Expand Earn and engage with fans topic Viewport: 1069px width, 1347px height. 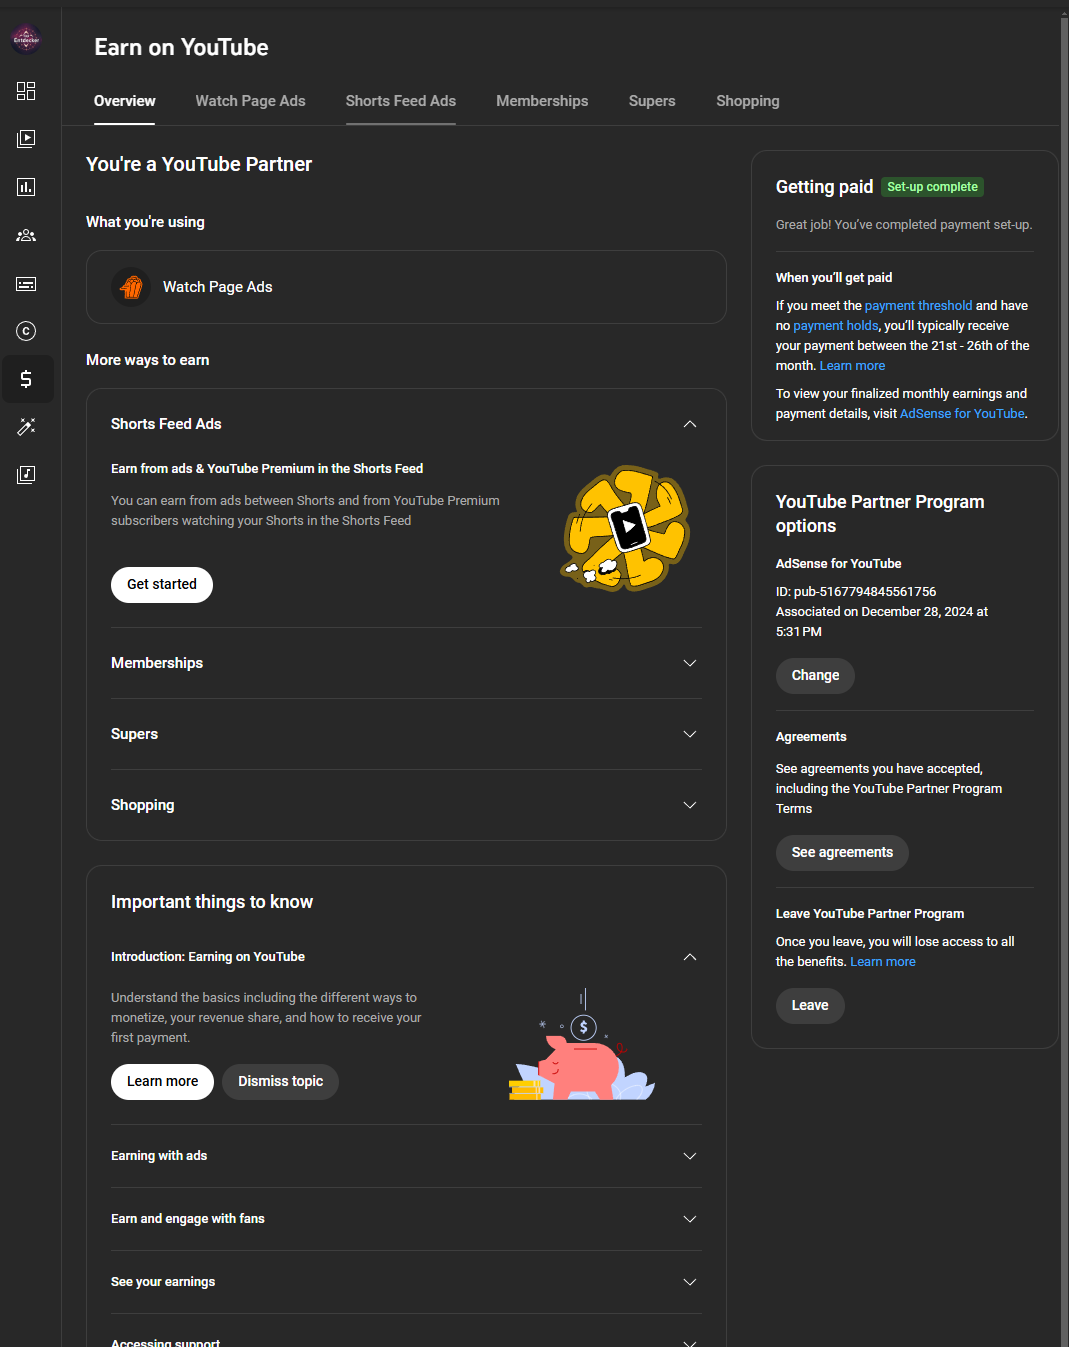pyautogui.click(x=689, y=1219)
